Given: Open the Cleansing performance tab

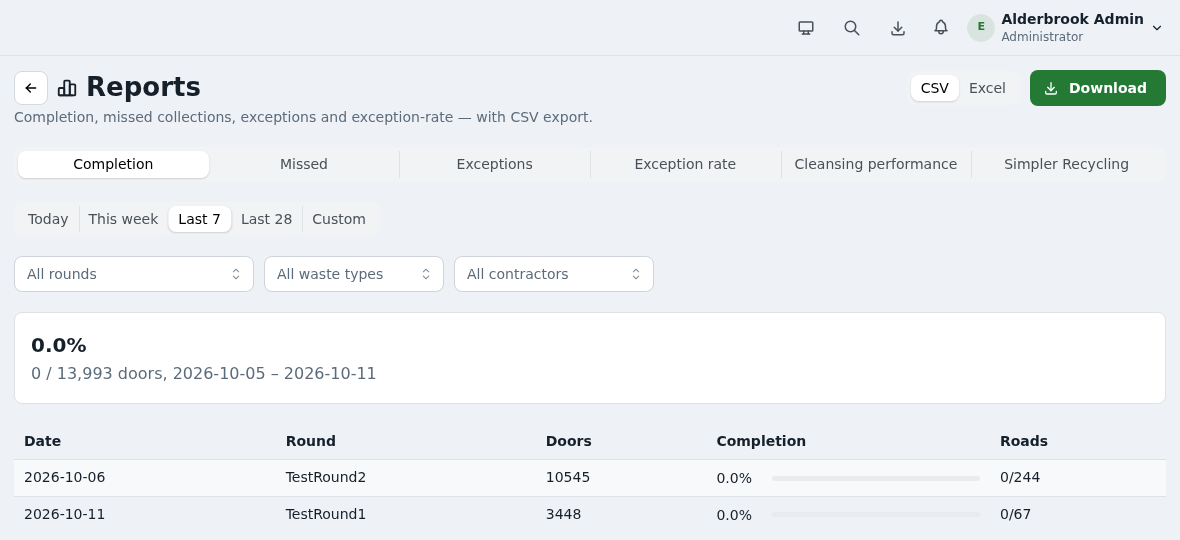Looking at the screenshot, I should tap(876, 164).
